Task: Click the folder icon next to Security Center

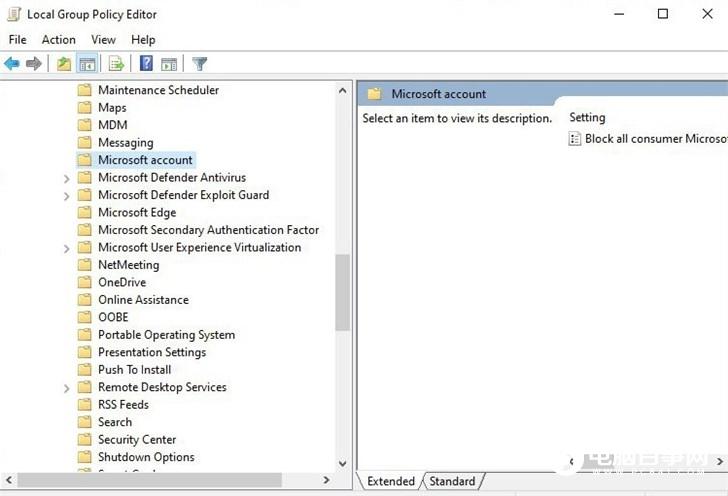Action: pyautogui.click(x=84, y=439)
